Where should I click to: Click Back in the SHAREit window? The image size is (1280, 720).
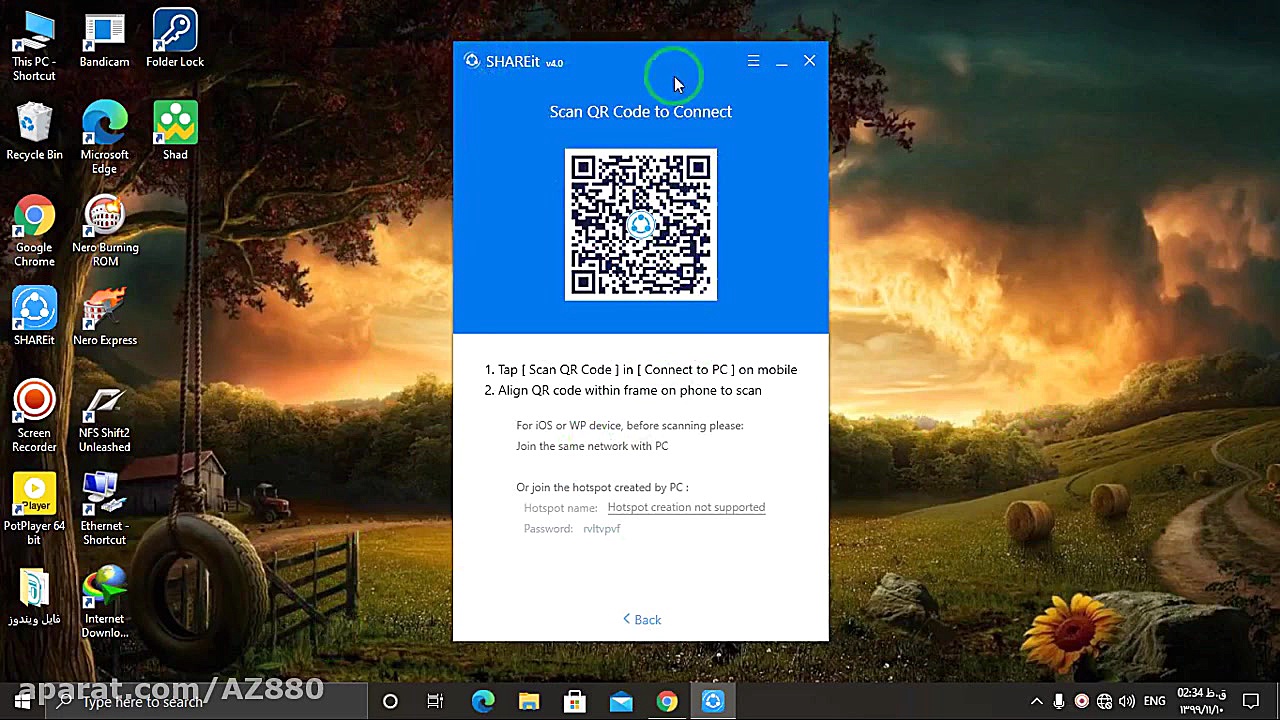641,619
